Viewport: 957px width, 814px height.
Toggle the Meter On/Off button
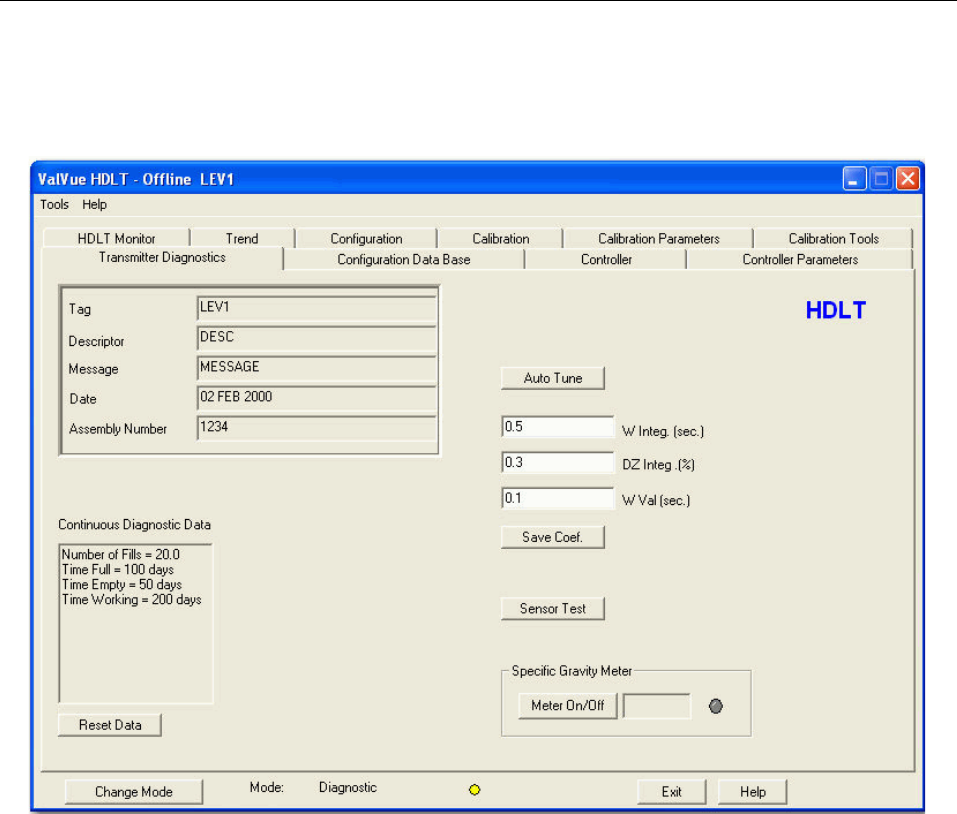(x=568, y=705)
